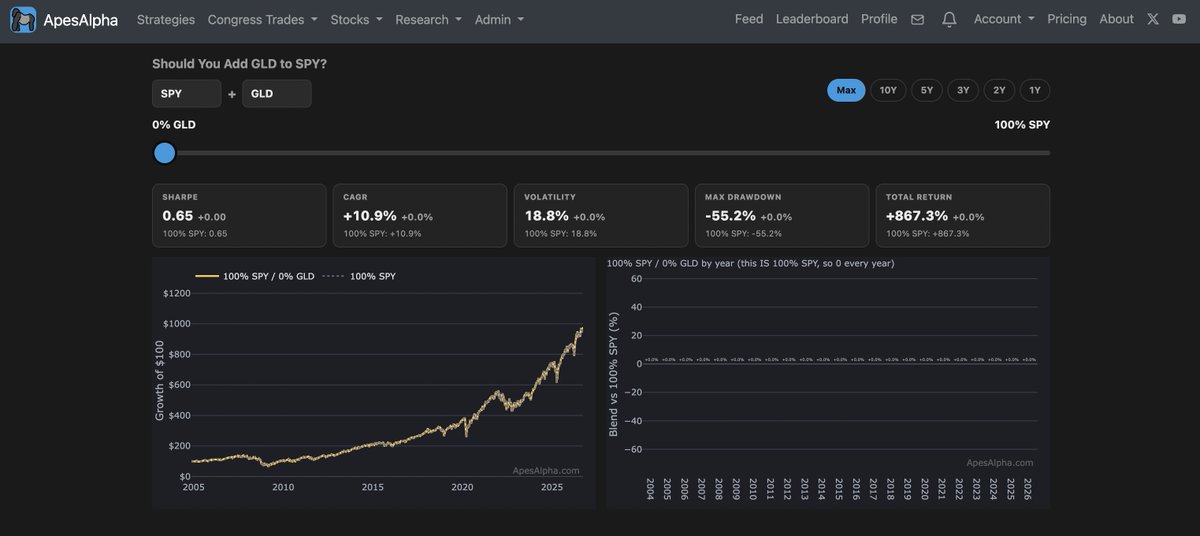Viewport: 1200px width, 536px height.
Task: Select the Max time range
Action: [x=846, y=90]
